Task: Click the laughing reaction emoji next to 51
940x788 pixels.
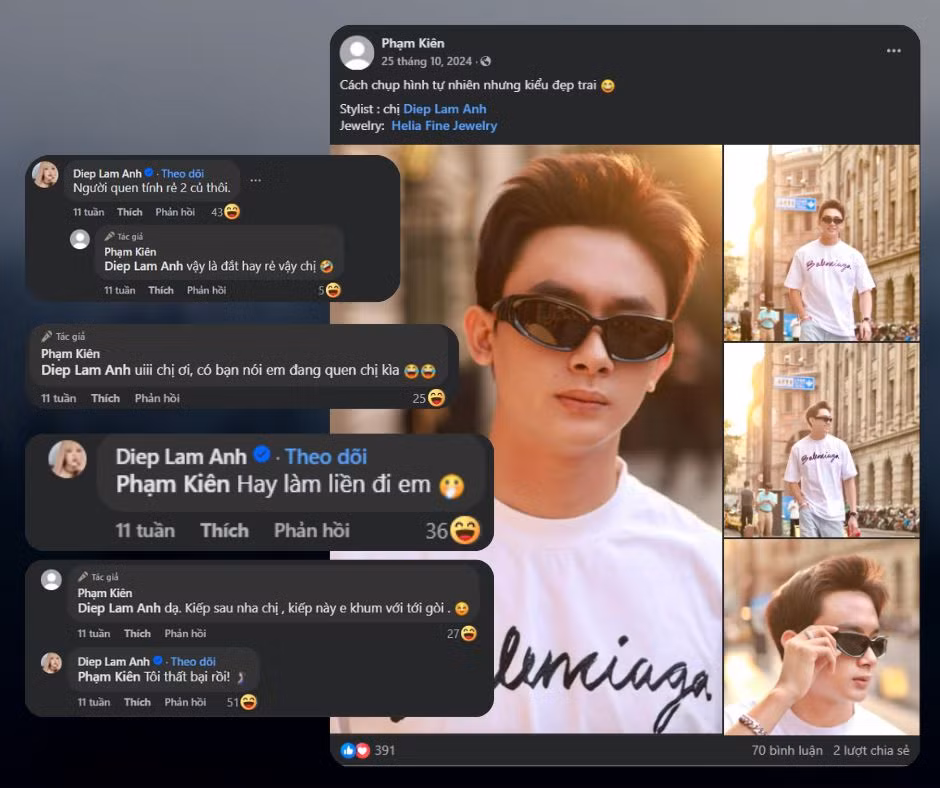Action: [248, 702]
